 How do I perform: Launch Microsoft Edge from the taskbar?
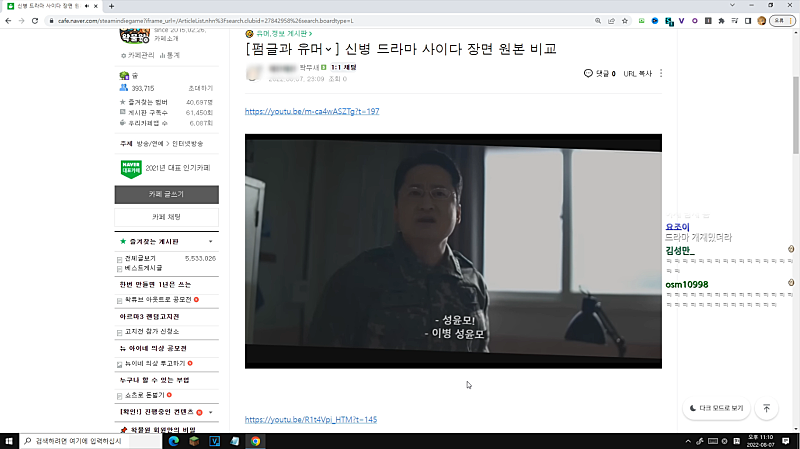pyautogui.click(x=173, y=441)
